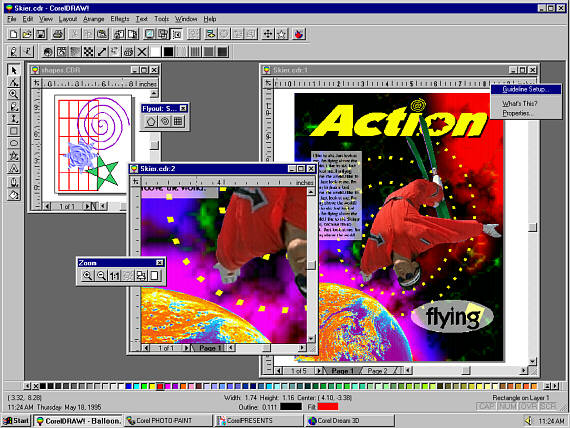Choose the Rectangle tool in the toolbox
570x428 pixels.
click(14, 131)
